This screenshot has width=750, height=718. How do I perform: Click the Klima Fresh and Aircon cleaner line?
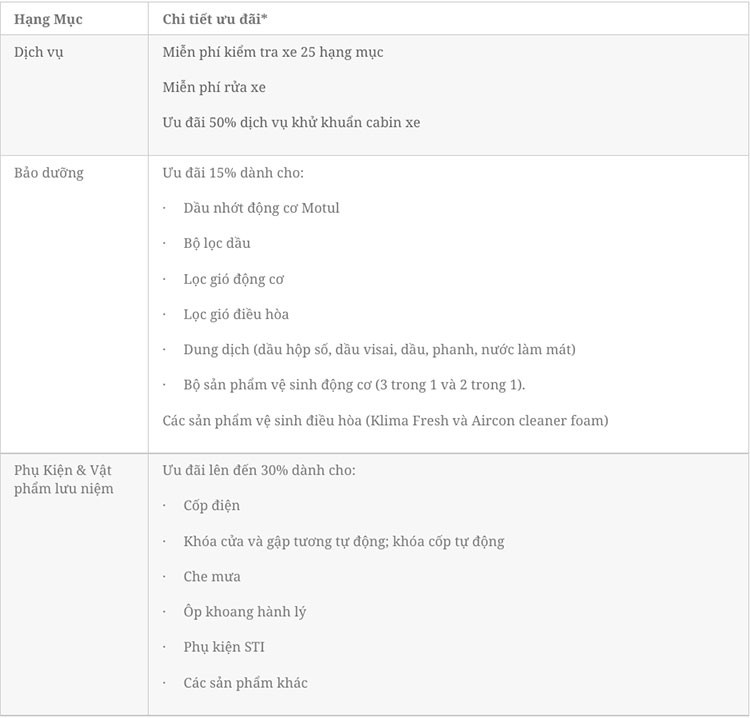(x=385, y=420)
